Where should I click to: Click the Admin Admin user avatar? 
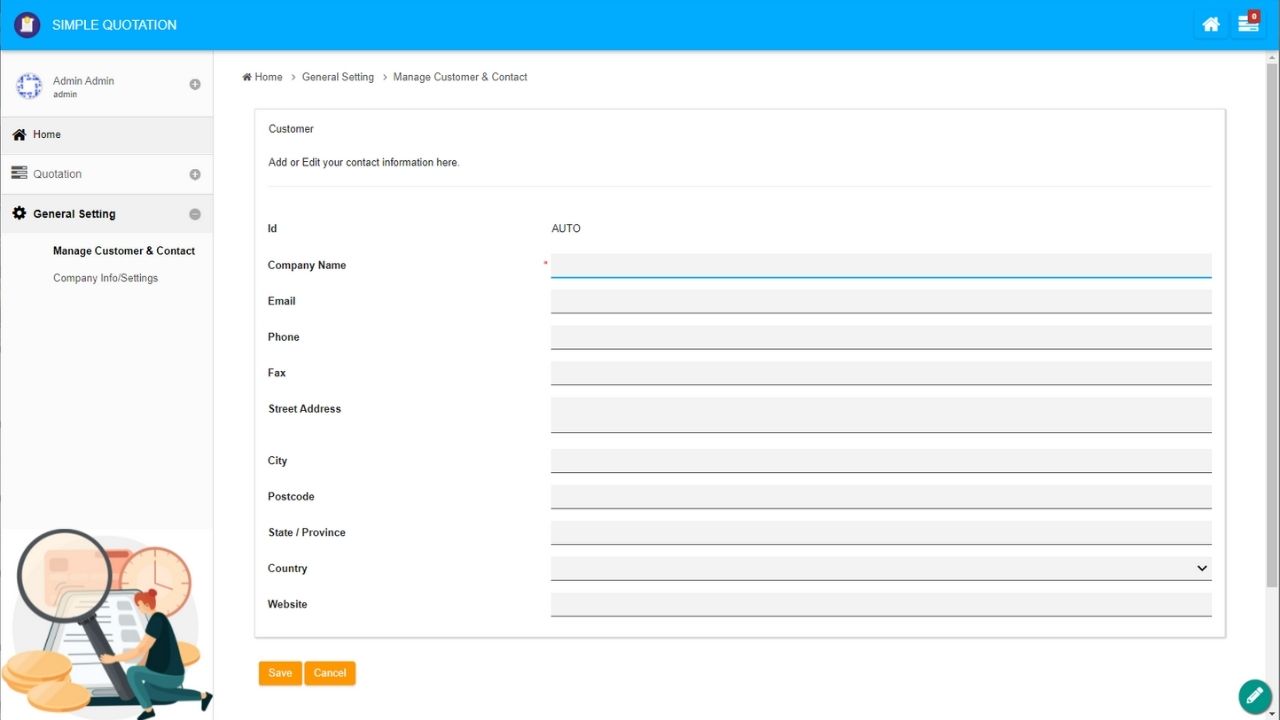coord(29,86)
